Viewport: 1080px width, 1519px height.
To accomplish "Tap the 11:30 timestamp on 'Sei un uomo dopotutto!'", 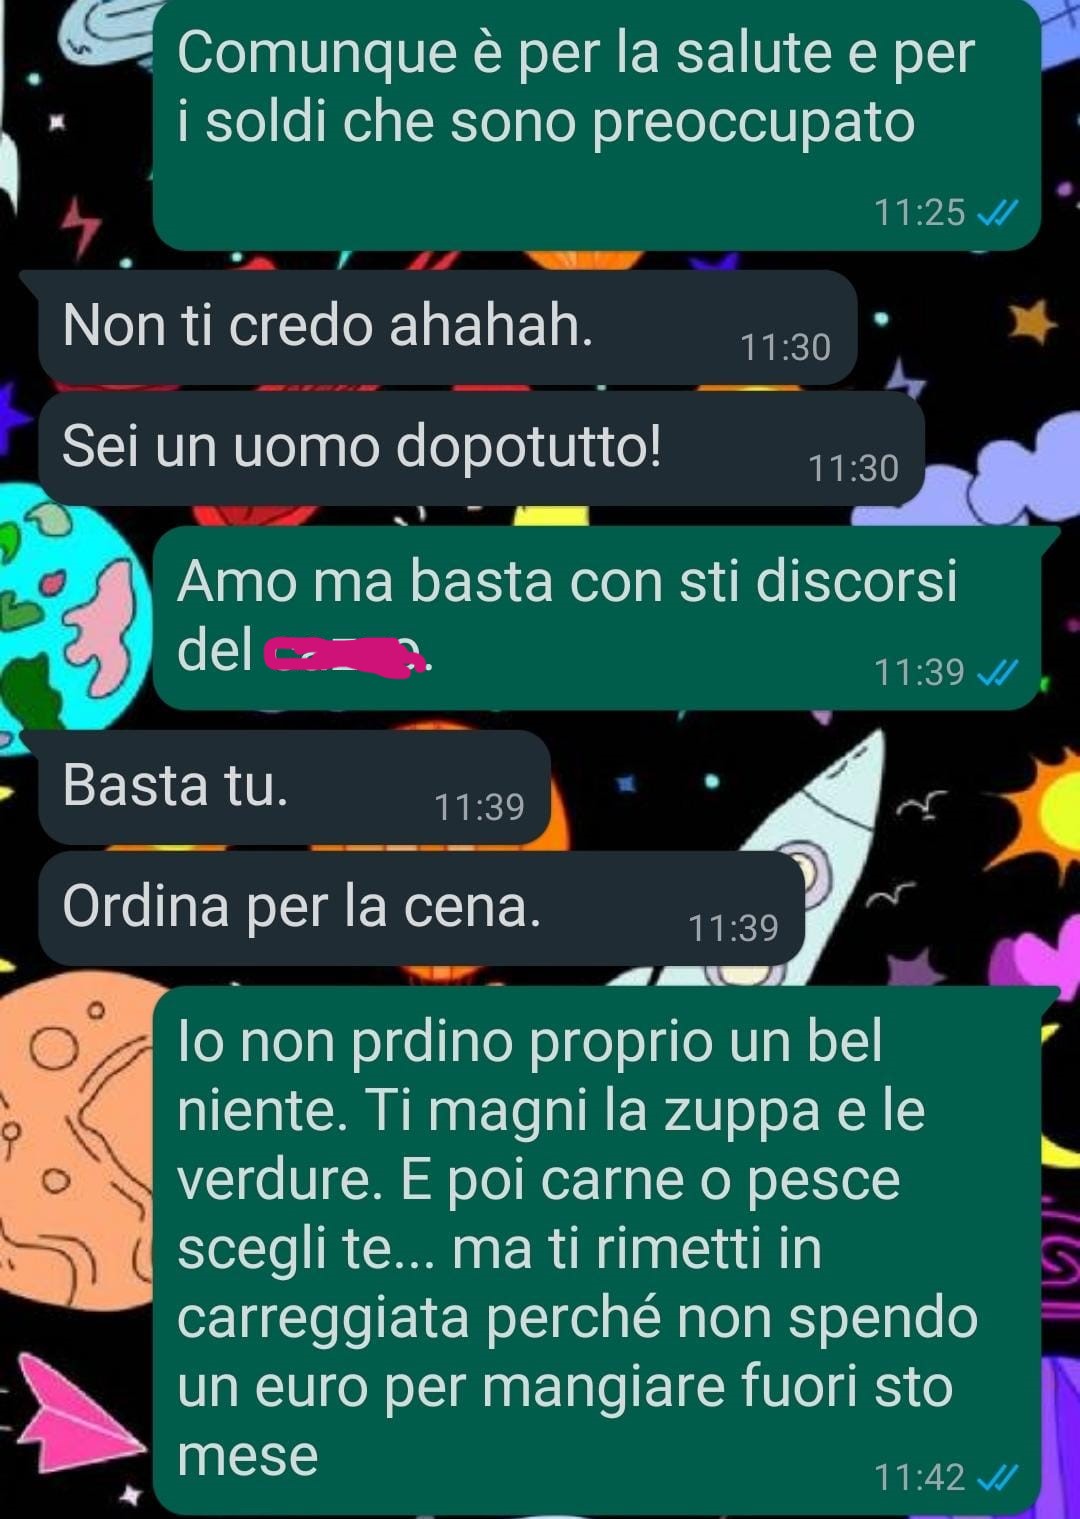I will tap(853, 469).
